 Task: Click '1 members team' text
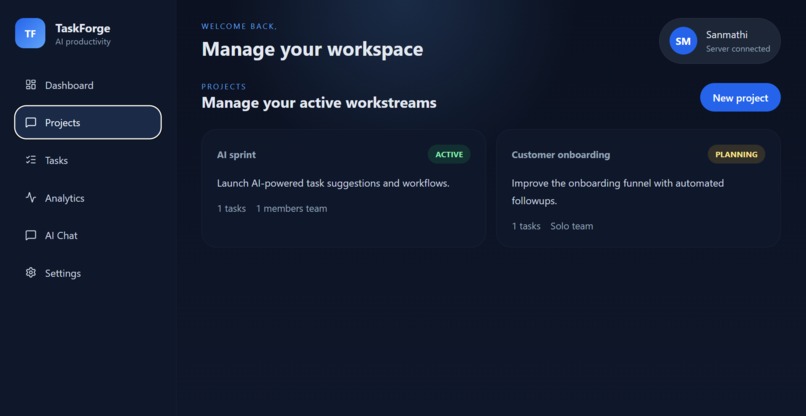point(291,209)
